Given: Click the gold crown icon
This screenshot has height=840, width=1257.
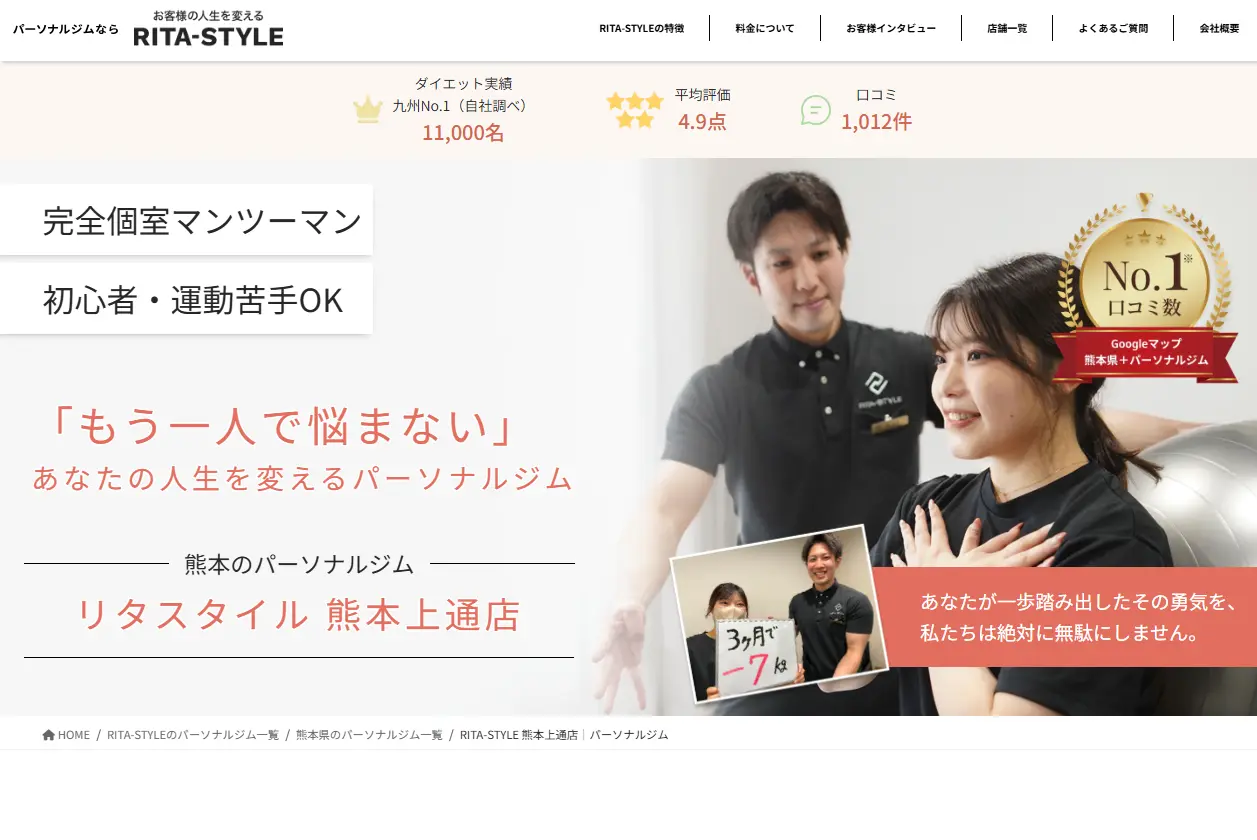Looking at the screenshot, I should point(368,109).
